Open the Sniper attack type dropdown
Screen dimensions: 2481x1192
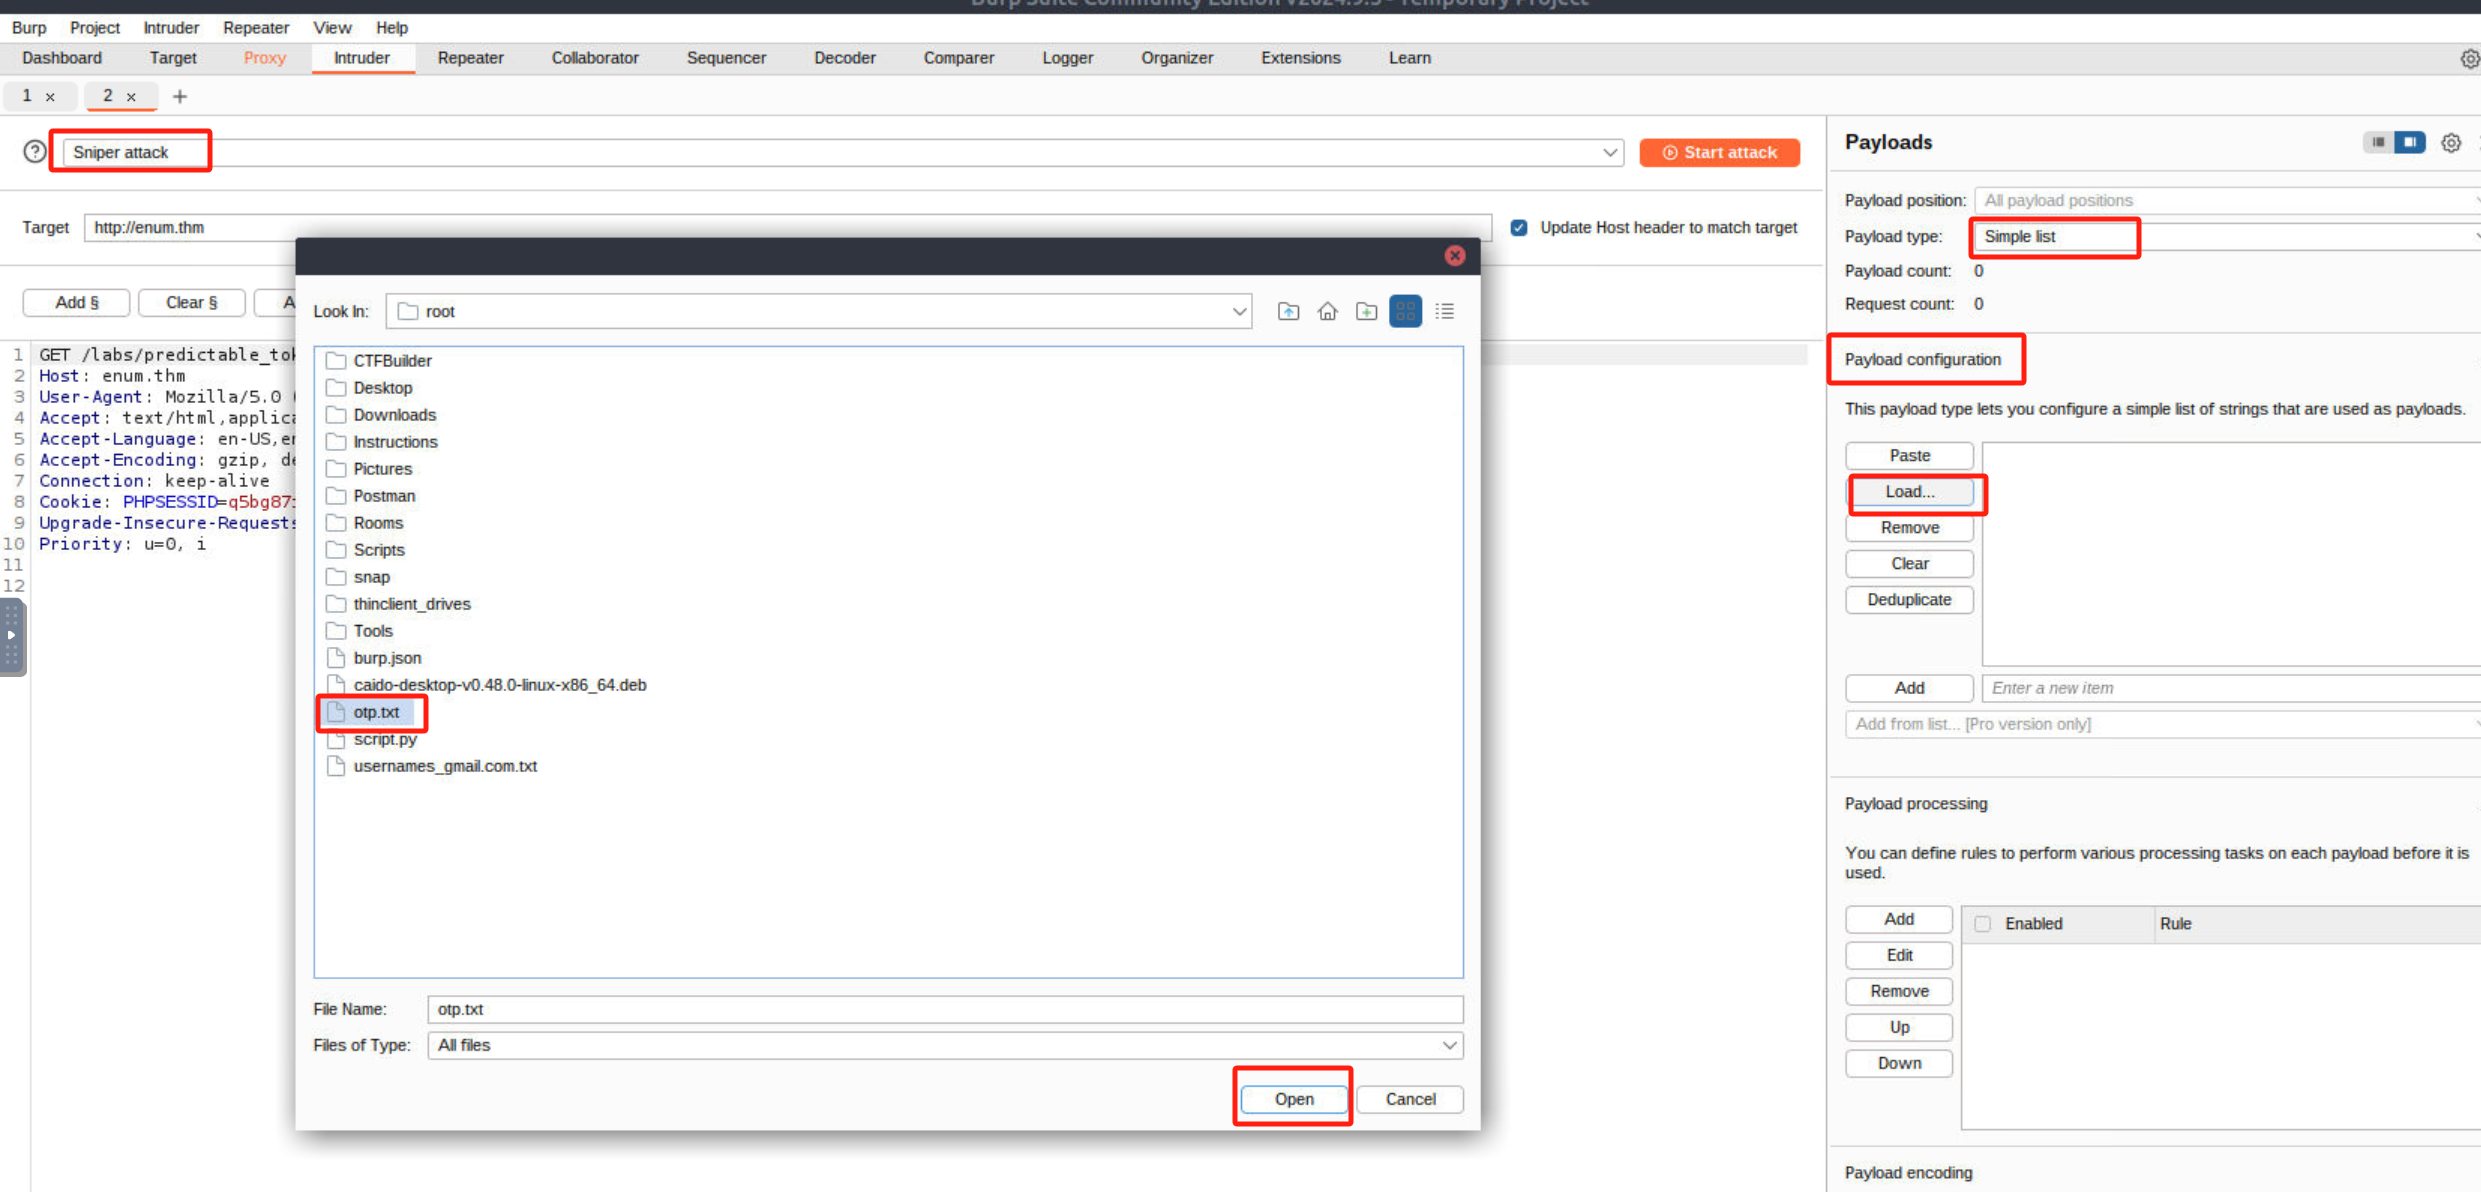coord(1609,152)
